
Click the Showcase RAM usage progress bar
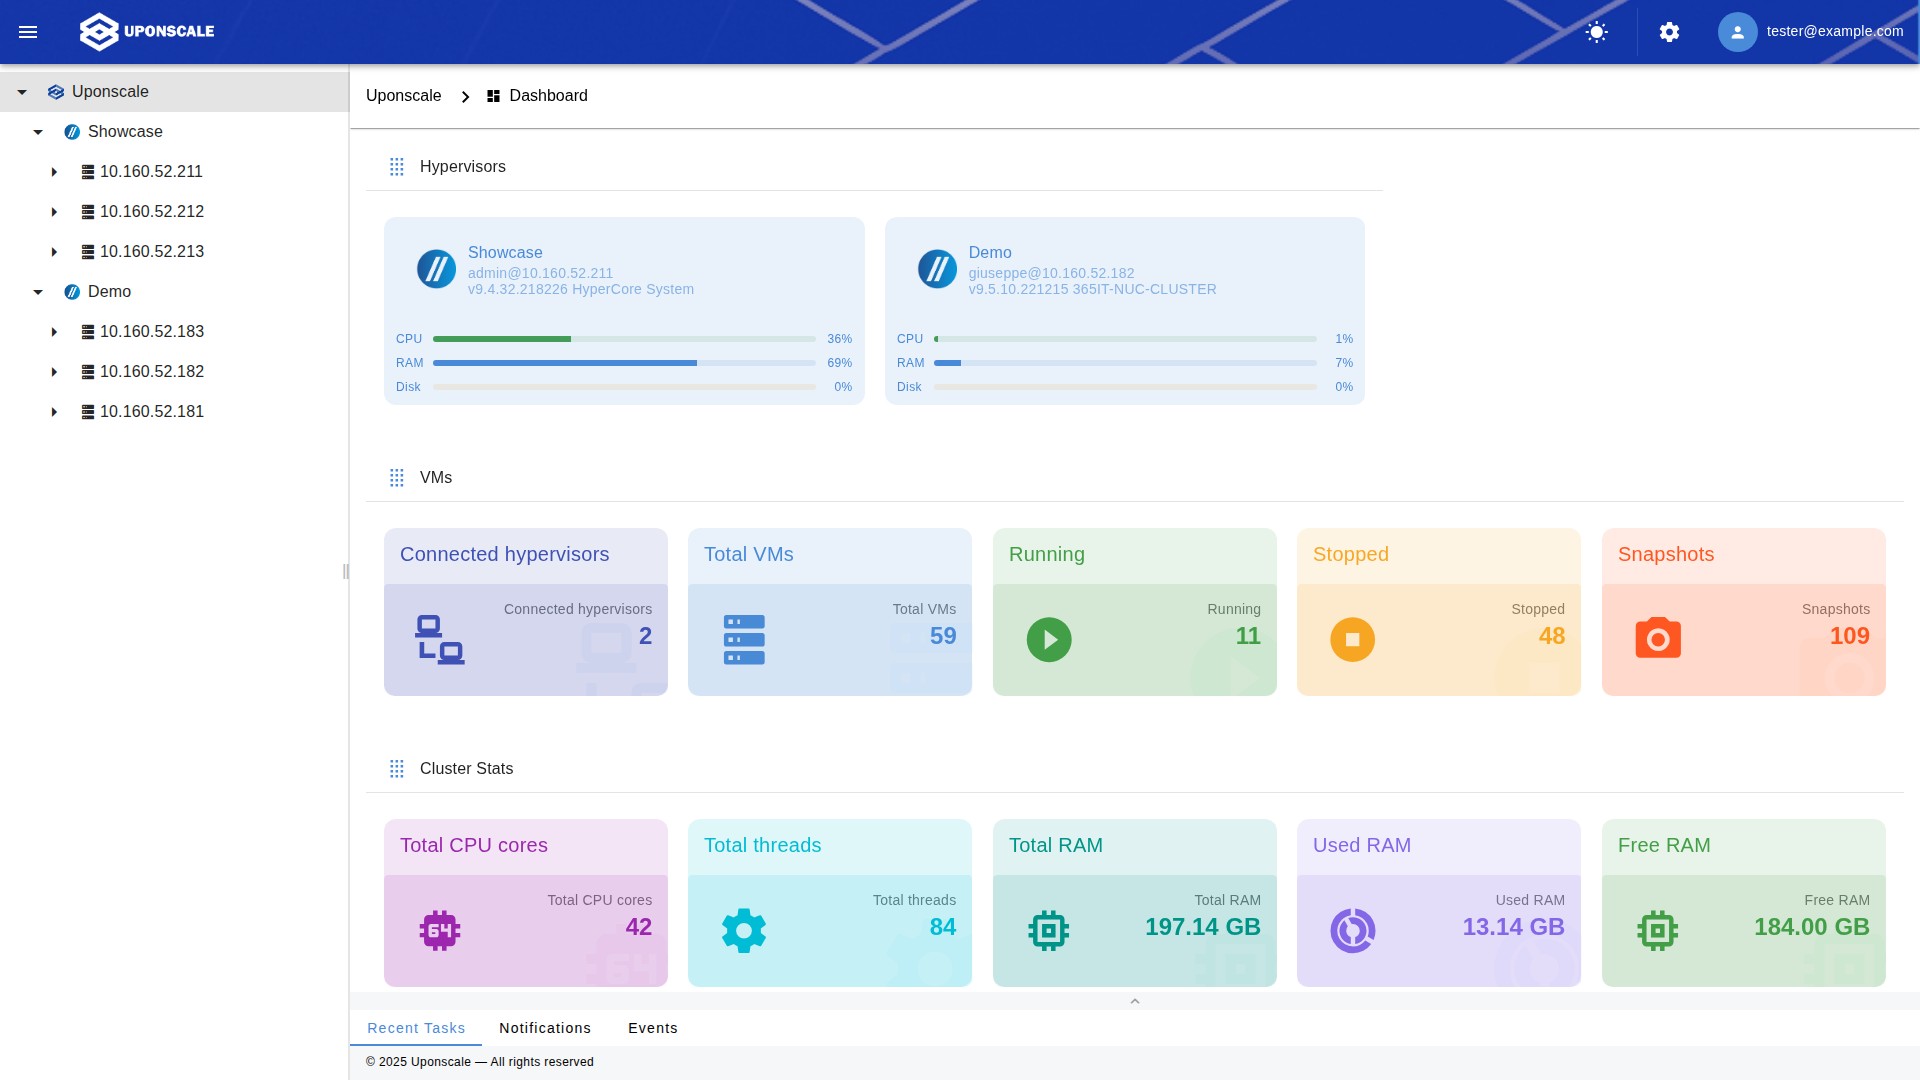pos(625,362)
